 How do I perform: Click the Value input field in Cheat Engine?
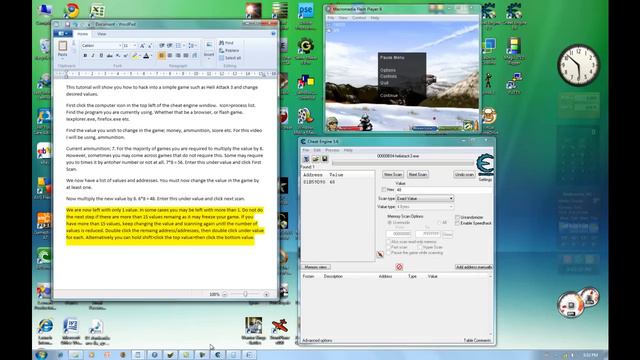[444, 190]
